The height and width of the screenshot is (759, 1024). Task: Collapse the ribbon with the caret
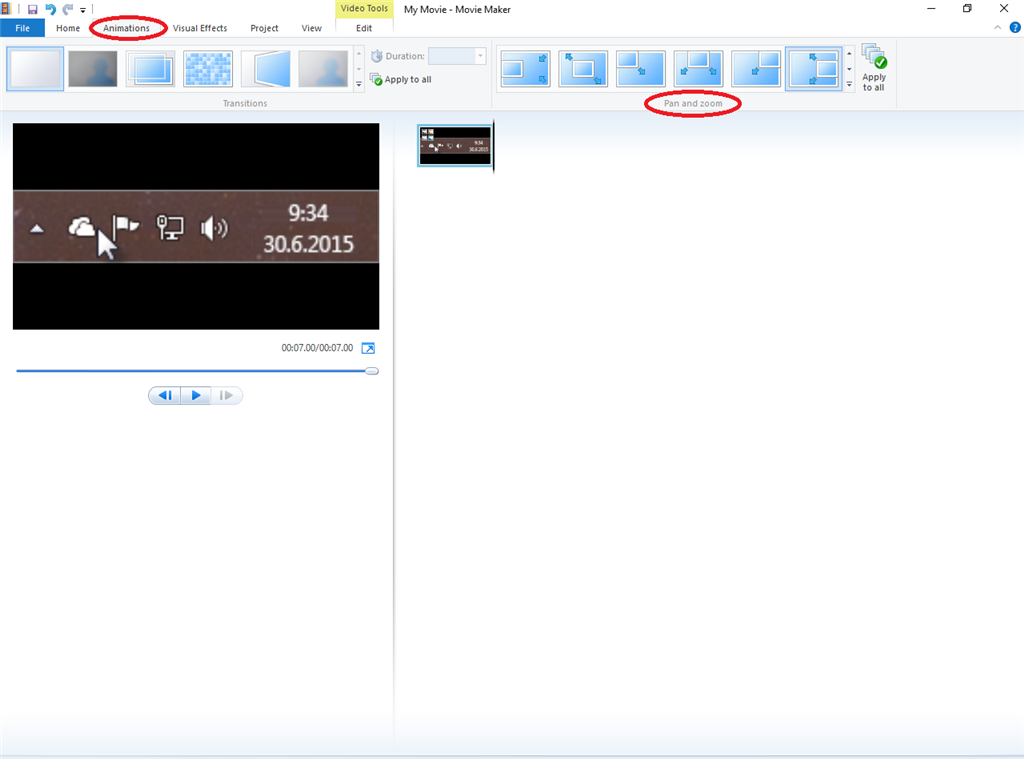point(997,27)
